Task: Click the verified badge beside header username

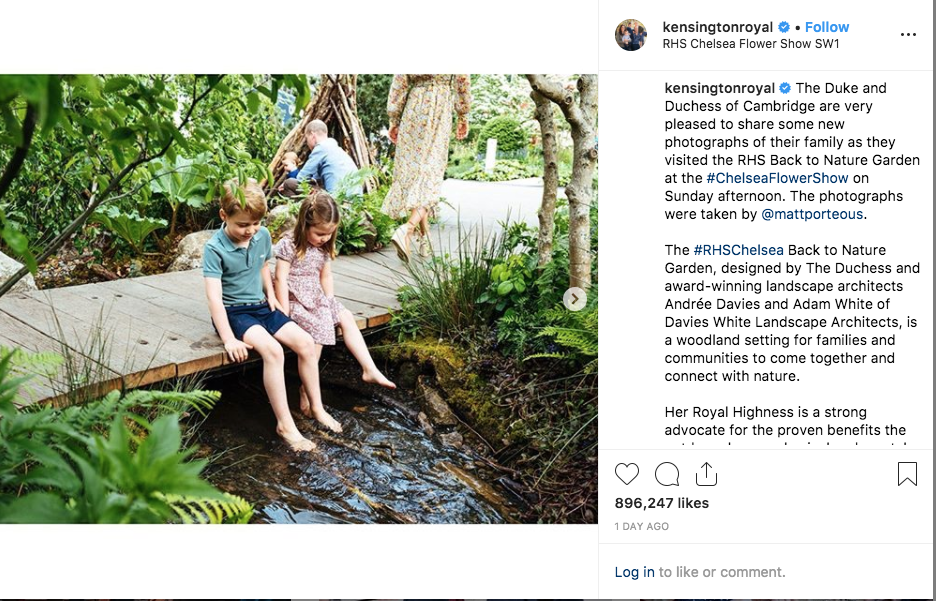Action: coord(784,27)
